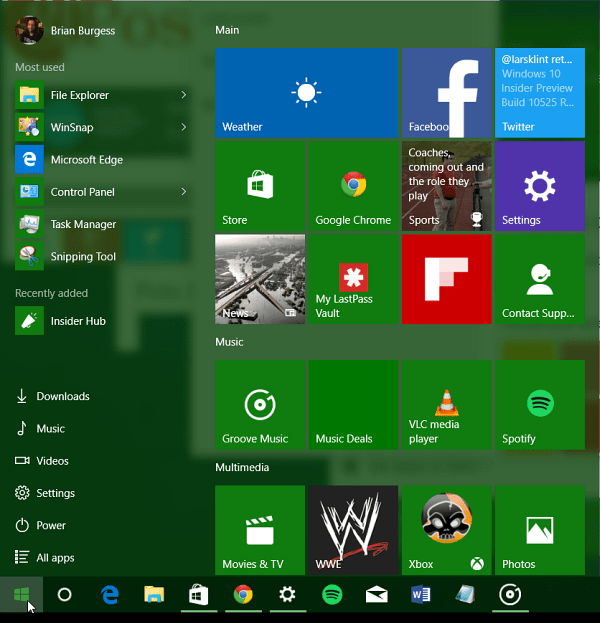Open Task Manager from Most used
This screenshot has width=600, height=623.
coord(101,224)
